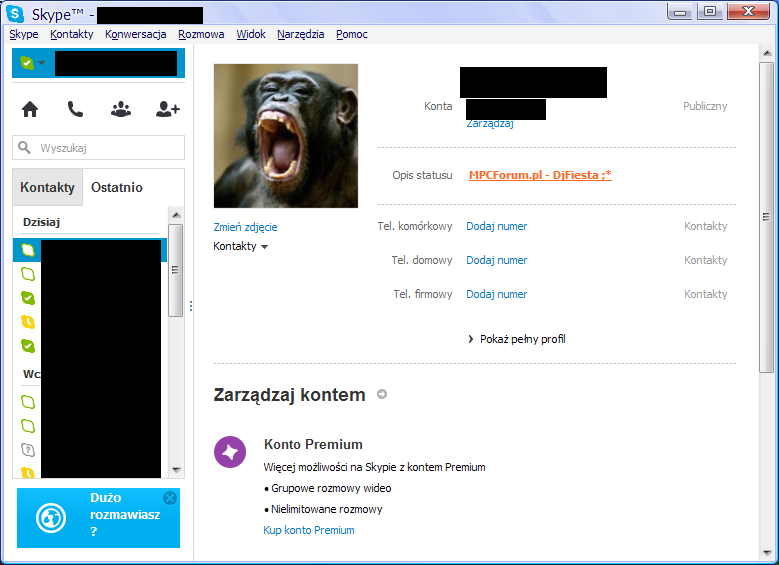Click the add contact icon
The width and height of the screenshot is (779, 565).
pos(167,109)
